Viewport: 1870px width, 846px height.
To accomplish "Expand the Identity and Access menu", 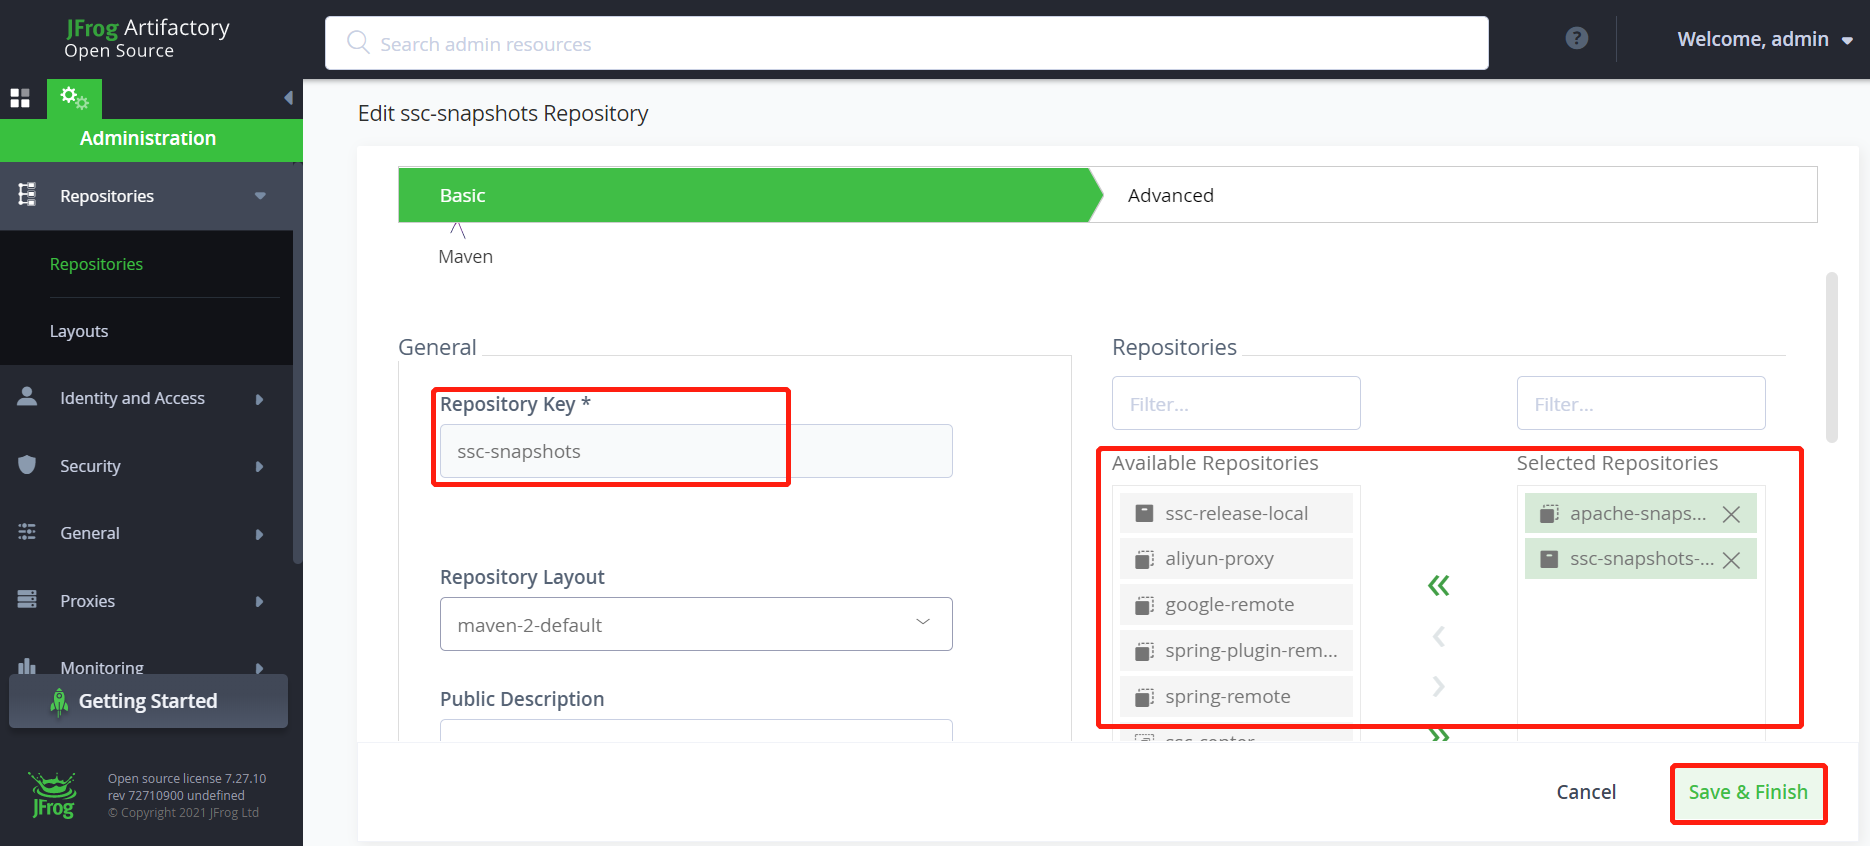I will (x=259, y=399).
